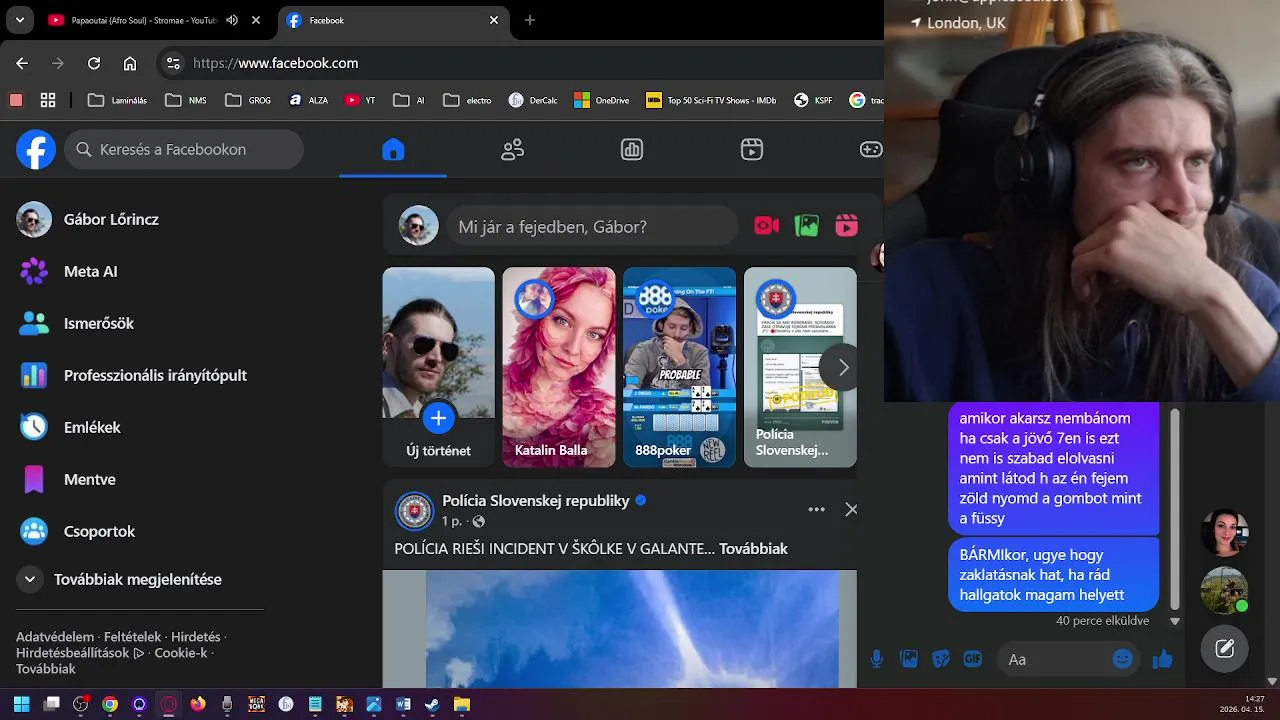This screenshot has width=1280, height=720.
Task: Open Steam from the taskbar
Action: point(432,704)
